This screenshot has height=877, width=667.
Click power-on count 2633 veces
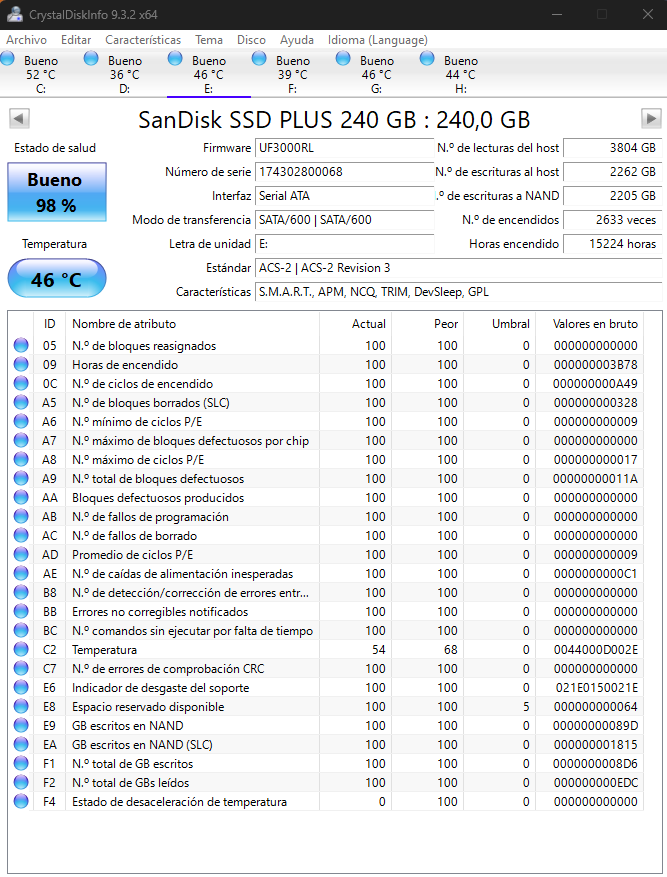612,220
